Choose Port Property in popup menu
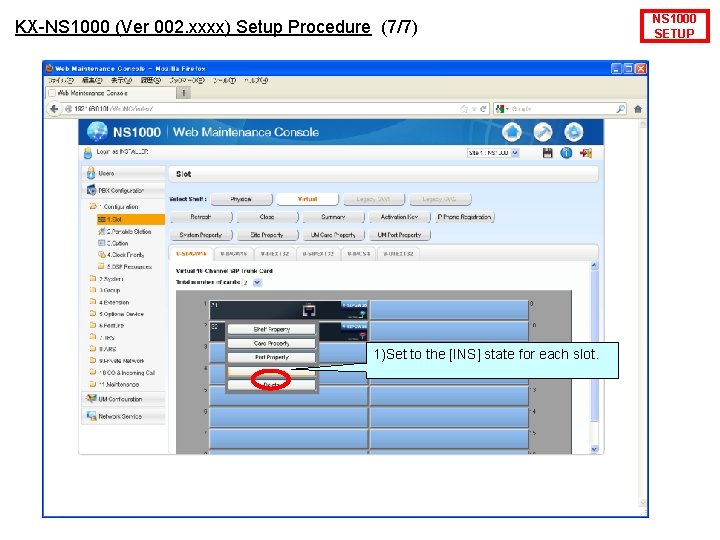The width and height of the screenshot is (720, 540). [272, 357]
